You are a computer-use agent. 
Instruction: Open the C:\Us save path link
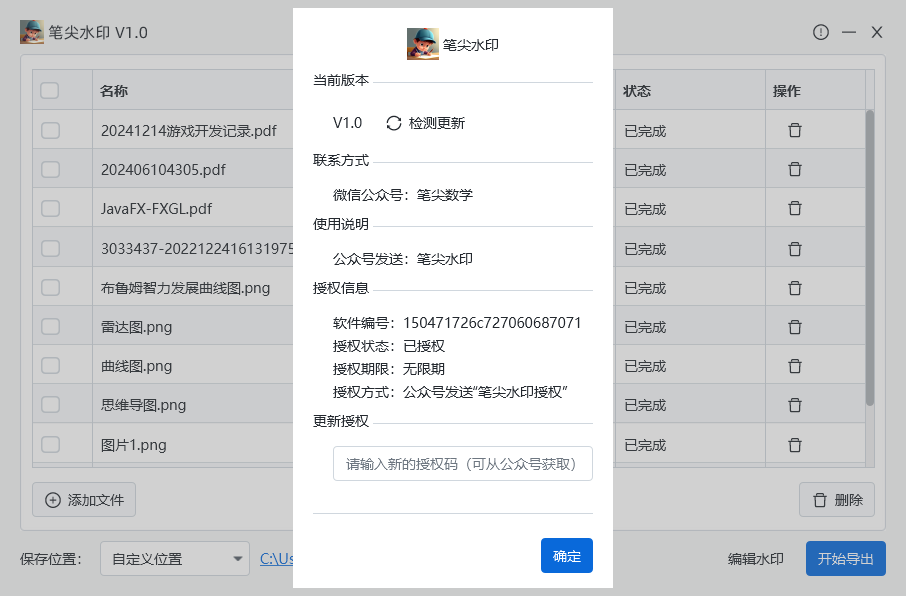point(276,559)
